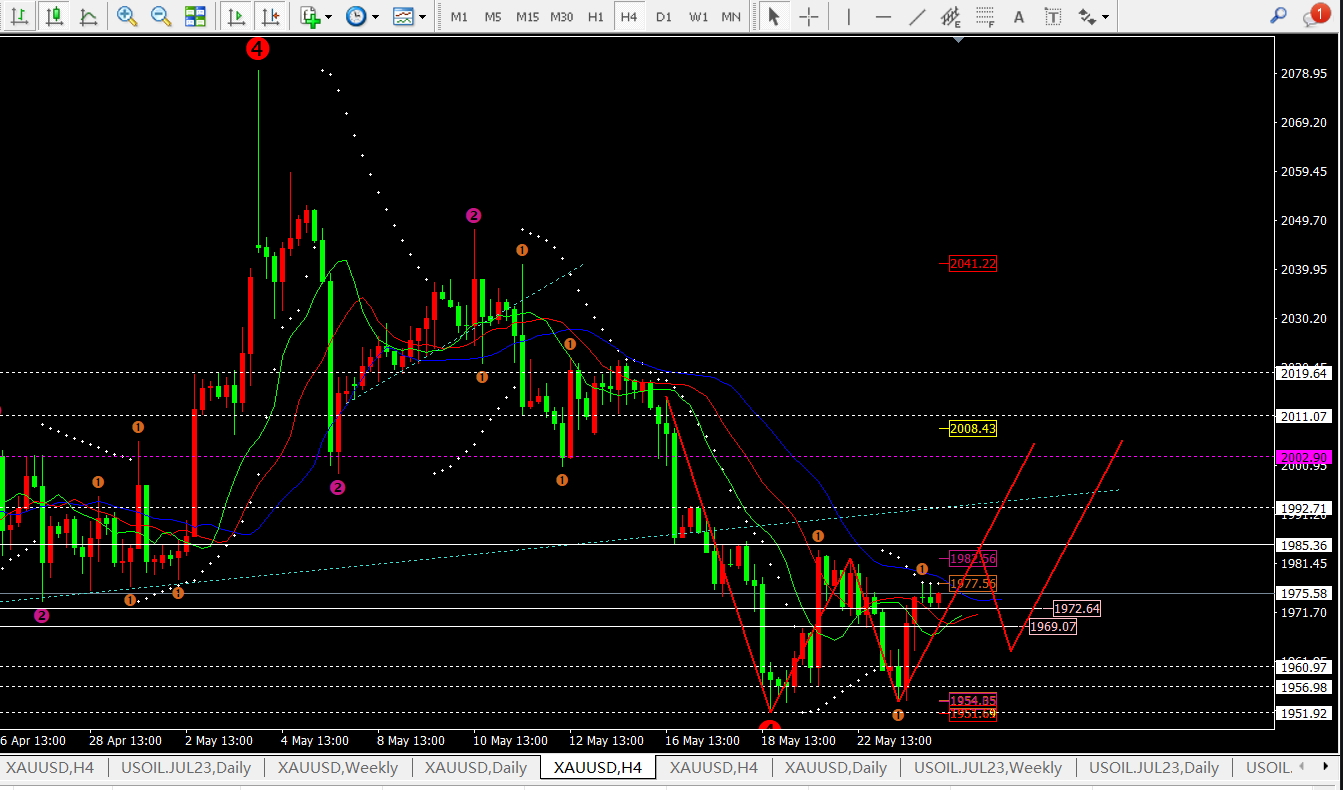Click the active H4 timeframe button

628,17
